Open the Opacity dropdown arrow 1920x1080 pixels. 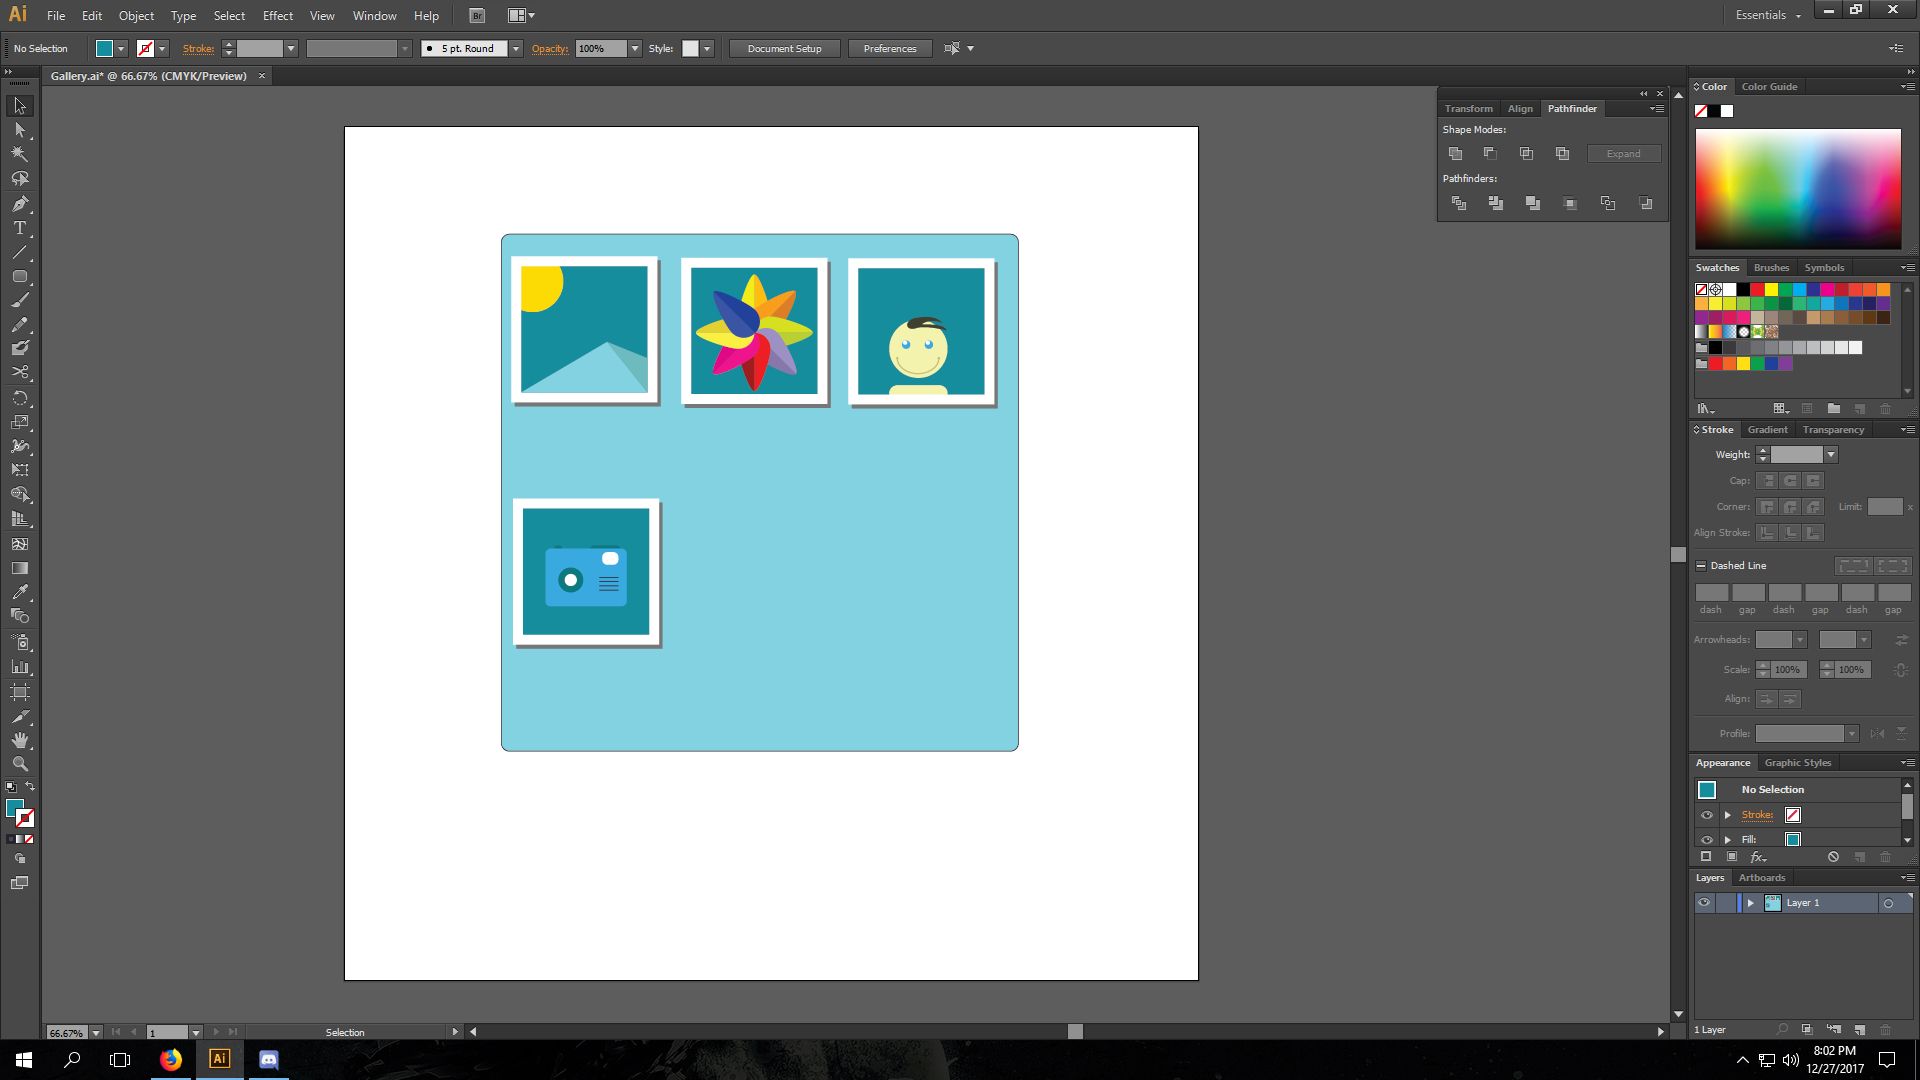634,49
